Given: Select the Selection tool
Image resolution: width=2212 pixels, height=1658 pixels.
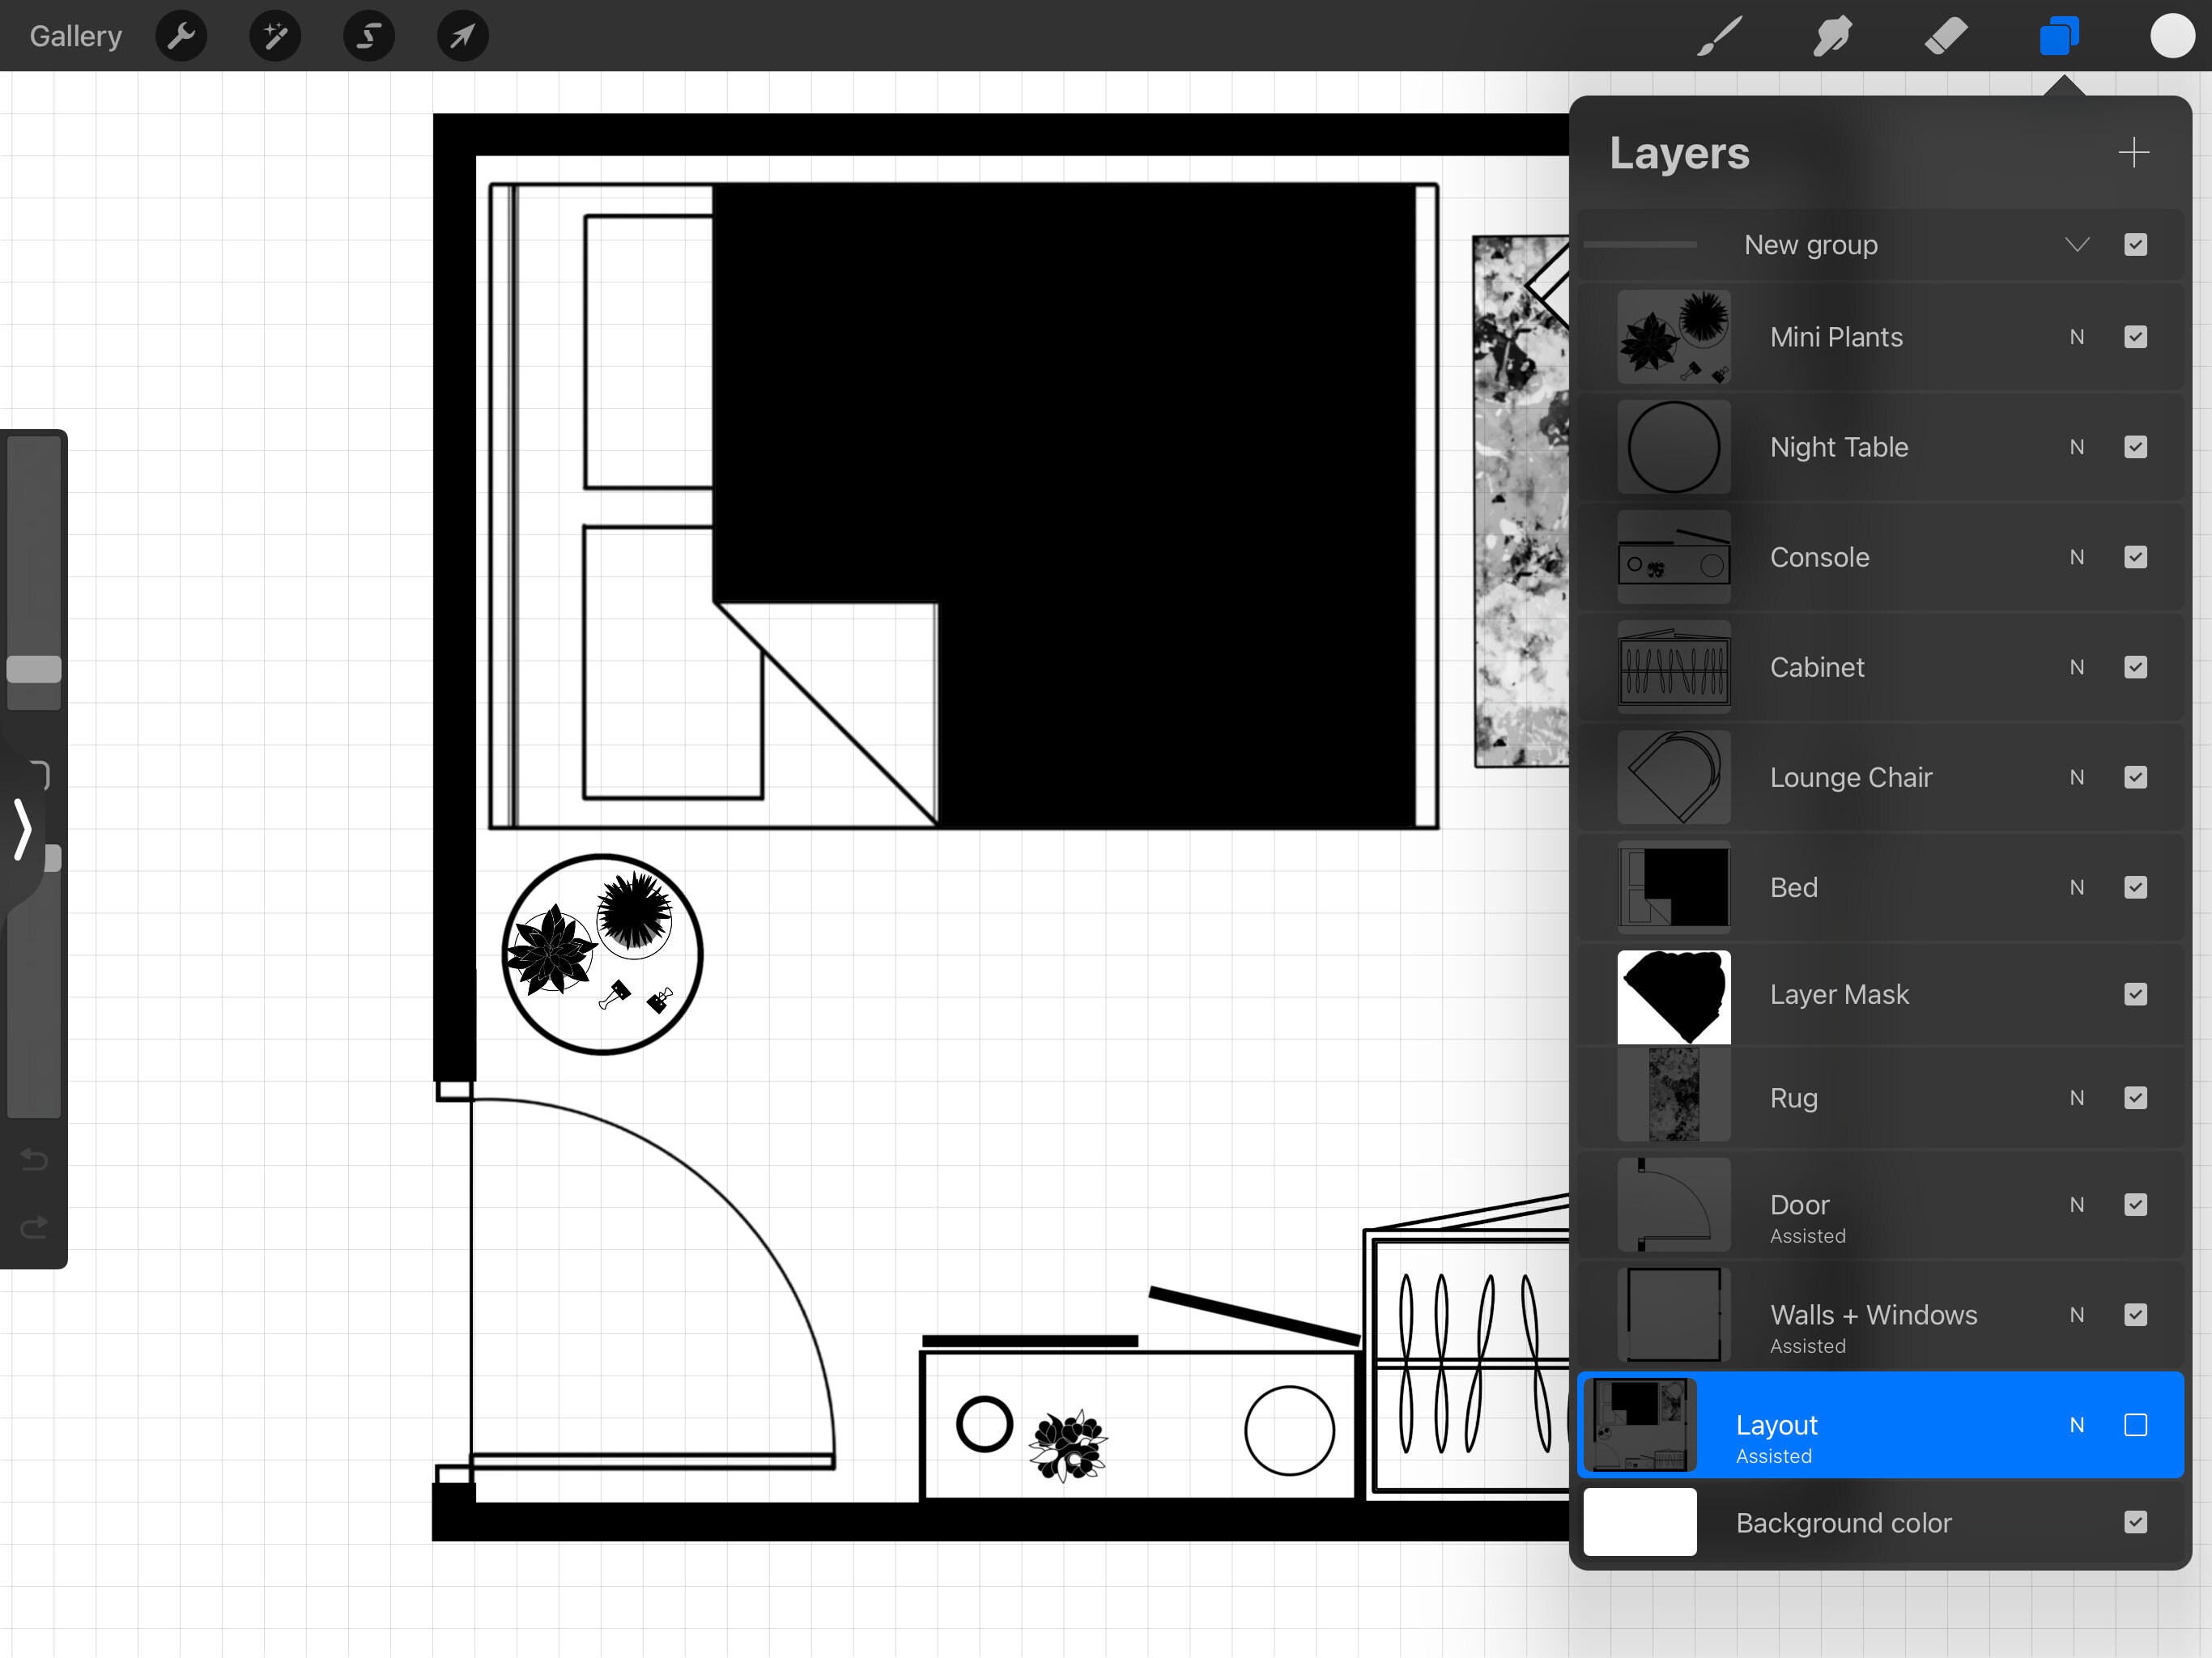Looking at the screenshot, I should point(368,36).
